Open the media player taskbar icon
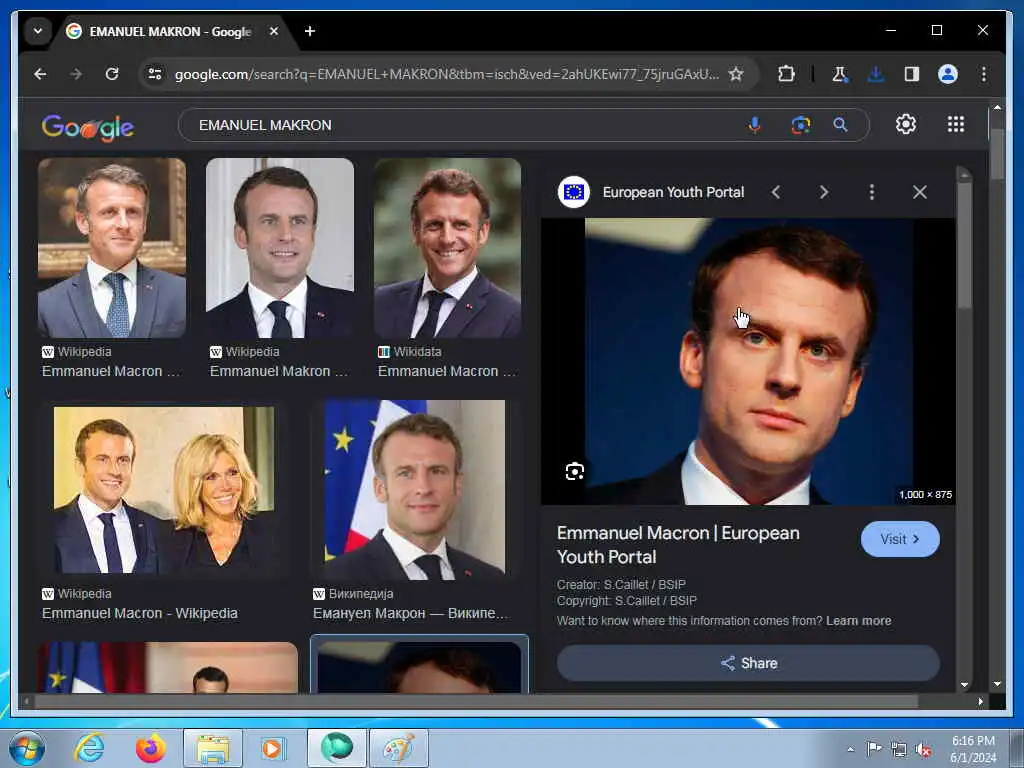The image size is (1024, 768). pos(272,748)
